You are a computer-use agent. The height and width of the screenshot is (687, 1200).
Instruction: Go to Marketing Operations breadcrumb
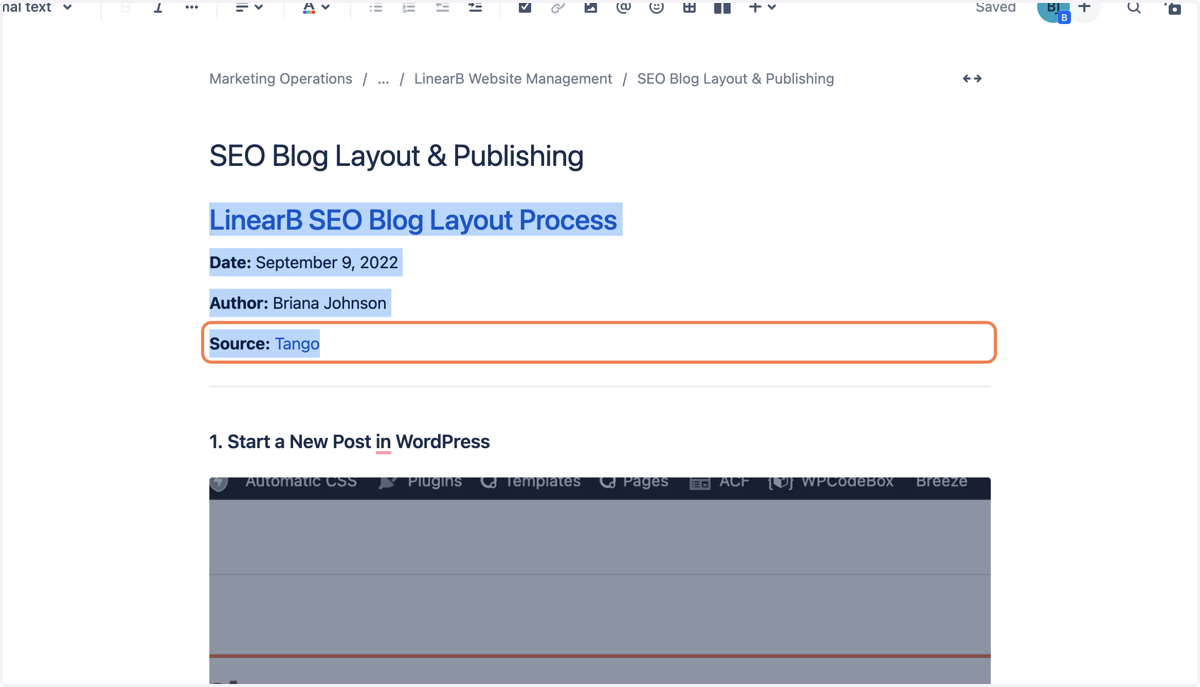point(281,79)
